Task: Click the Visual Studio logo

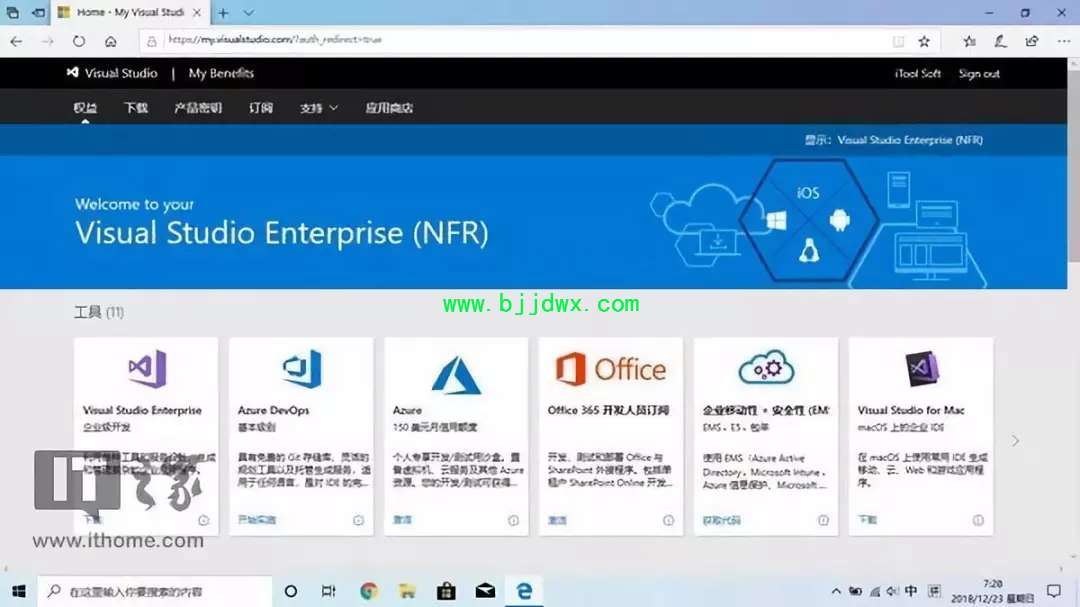Action: (112, 73)
